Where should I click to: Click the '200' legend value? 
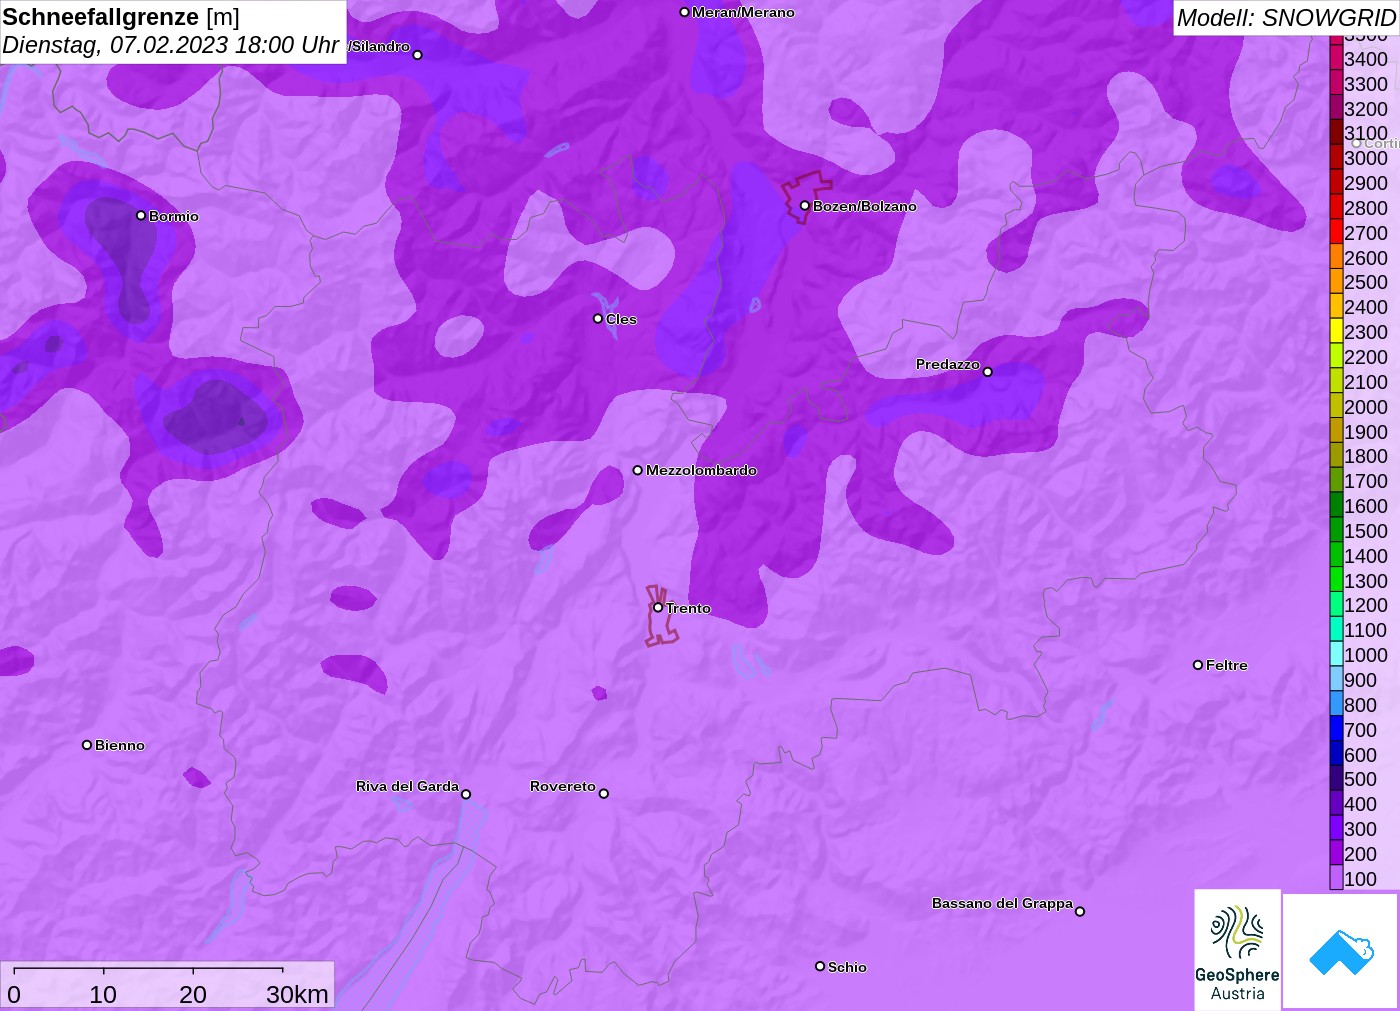tap(1360, 854)
